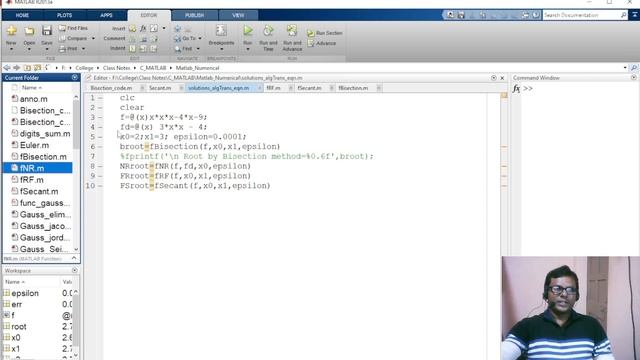Open Workspace panel actions menu

click(x=75, y=270)
